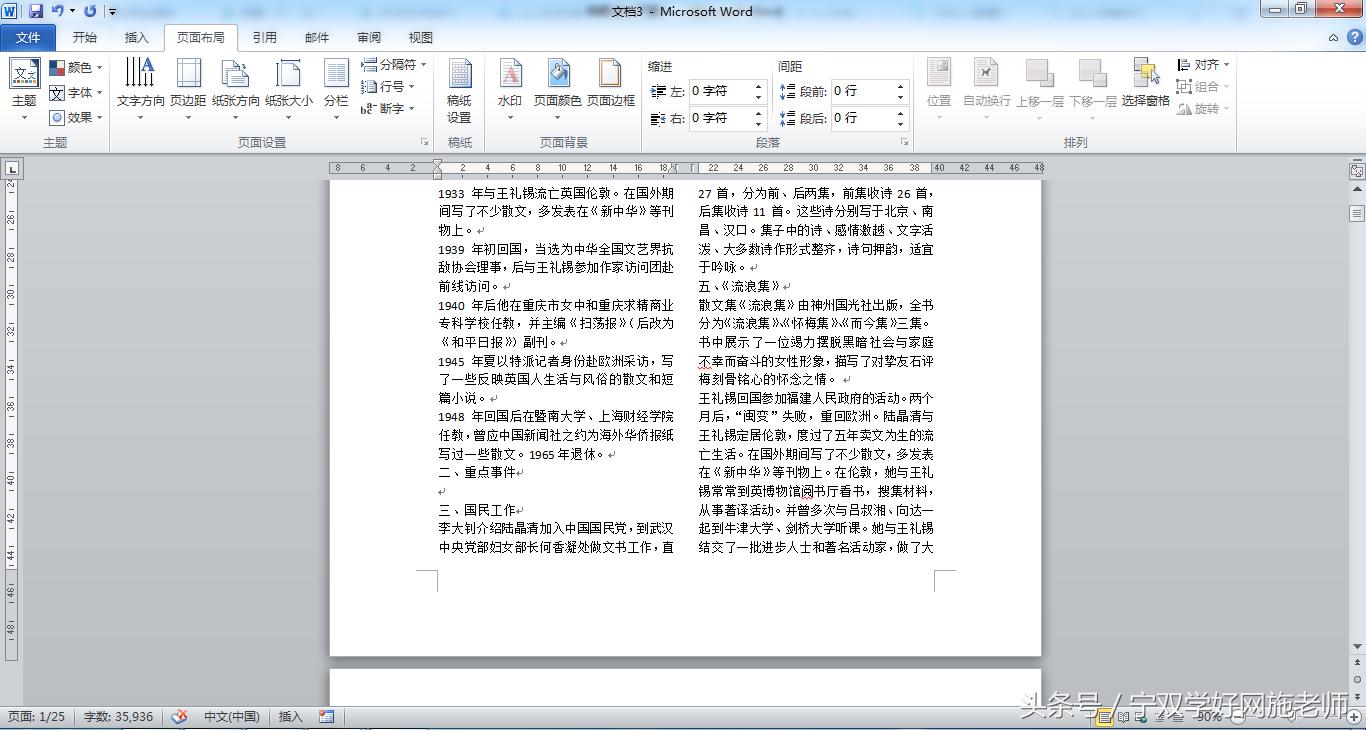Open the 页边距 margins gallery
Screen dimensions: 1366x730
(187, 86)
